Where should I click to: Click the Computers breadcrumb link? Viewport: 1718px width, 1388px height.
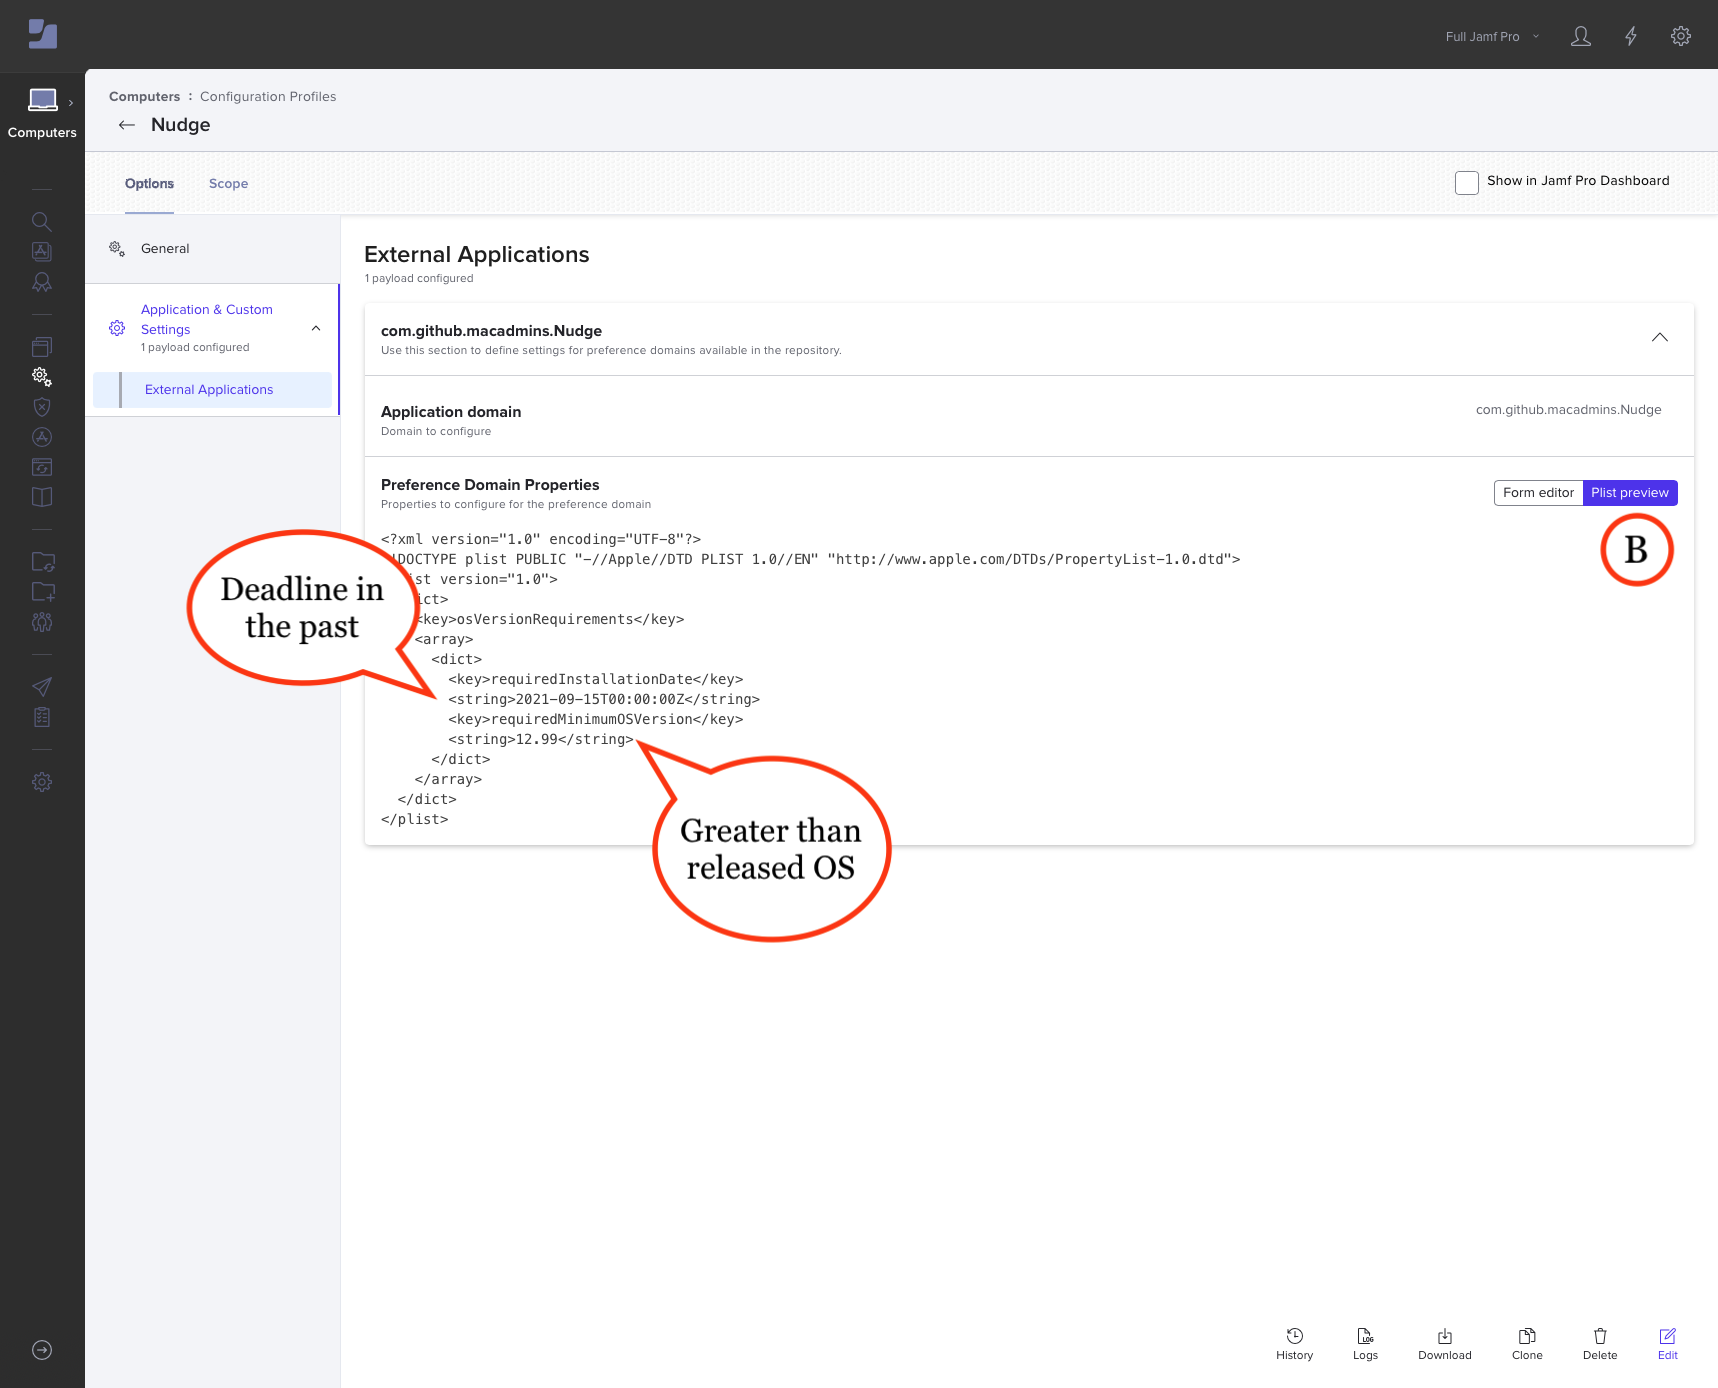(144, 97)
